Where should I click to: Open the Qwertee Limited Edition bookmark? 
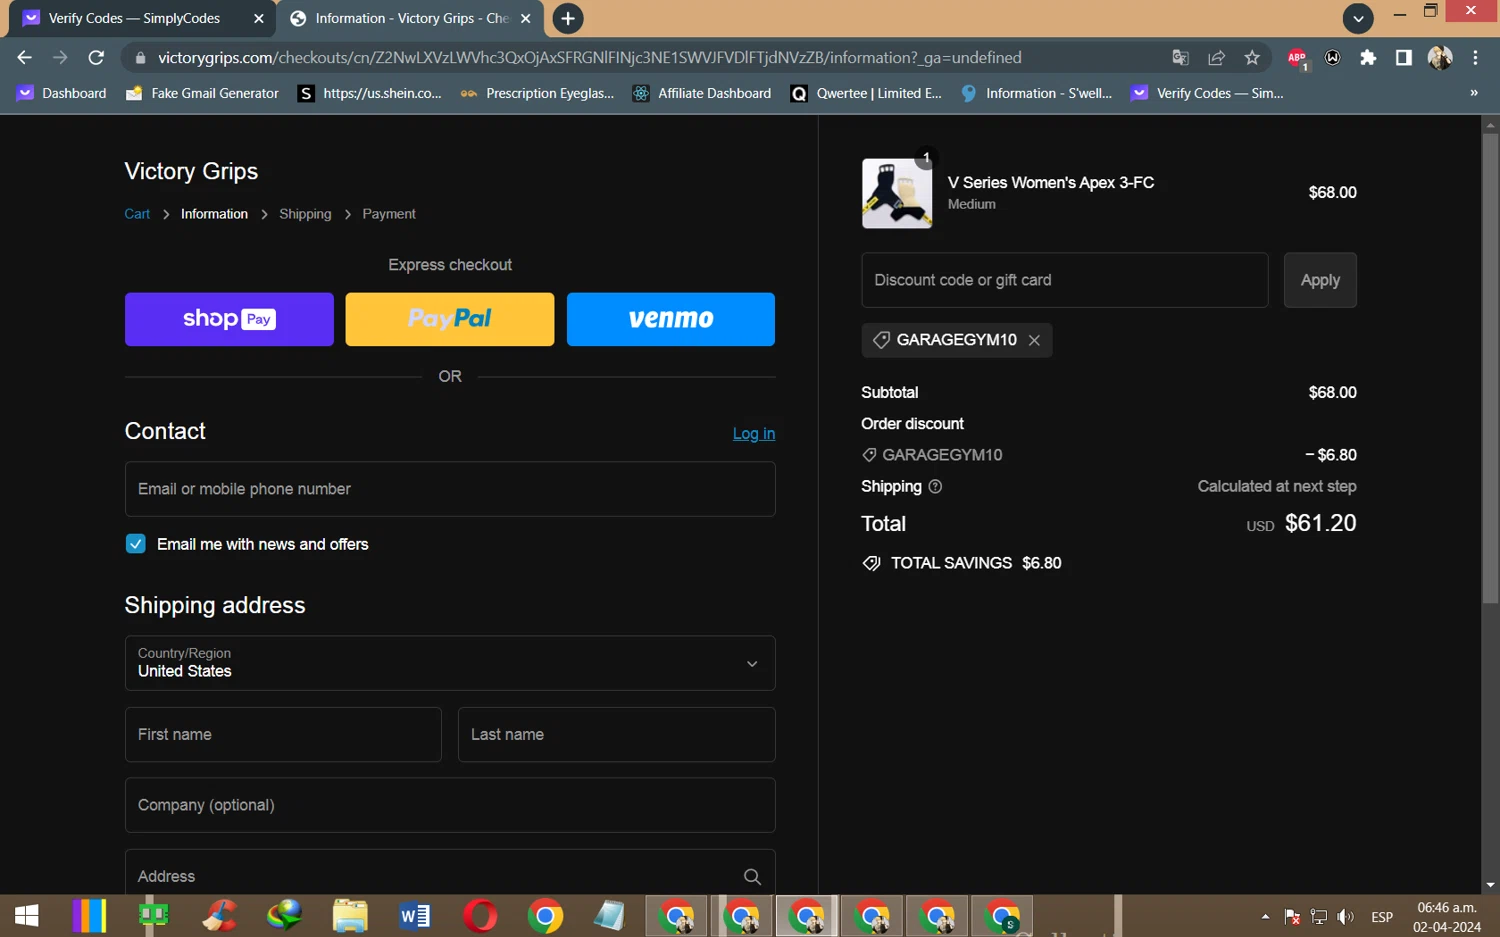point(867,93)
